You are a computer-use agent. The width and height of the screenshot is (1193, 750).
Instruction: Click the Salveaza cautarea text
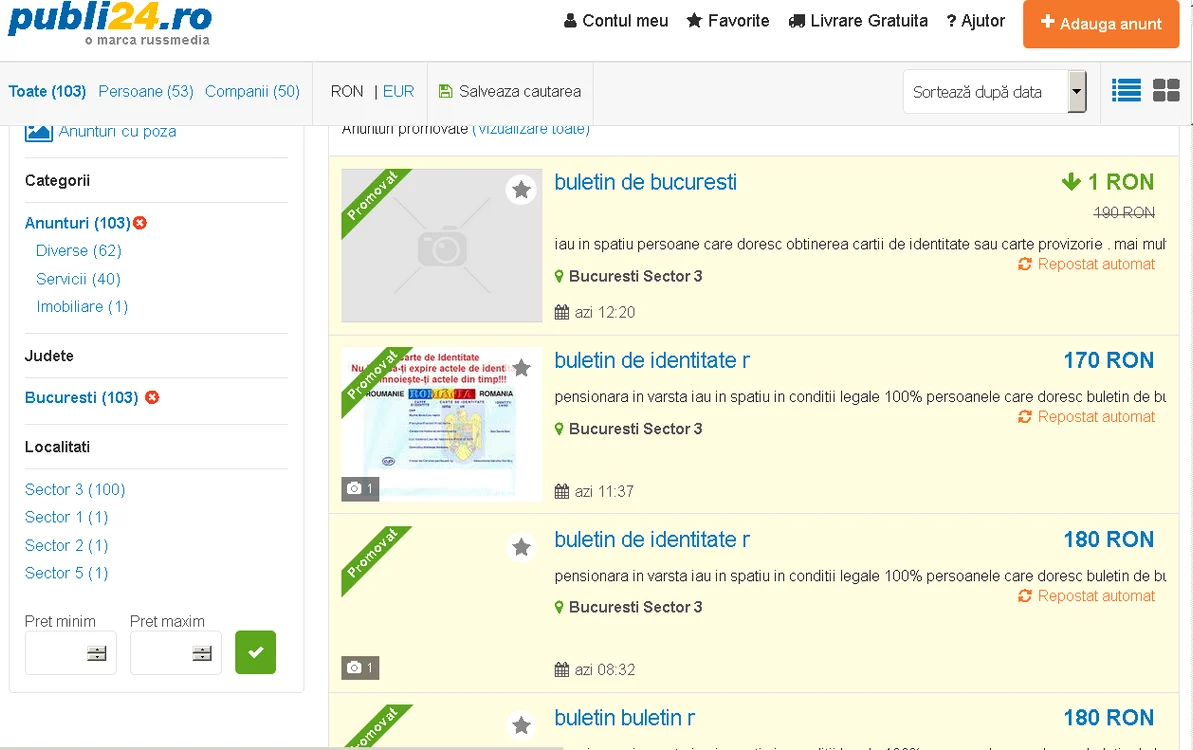(520, 91)
